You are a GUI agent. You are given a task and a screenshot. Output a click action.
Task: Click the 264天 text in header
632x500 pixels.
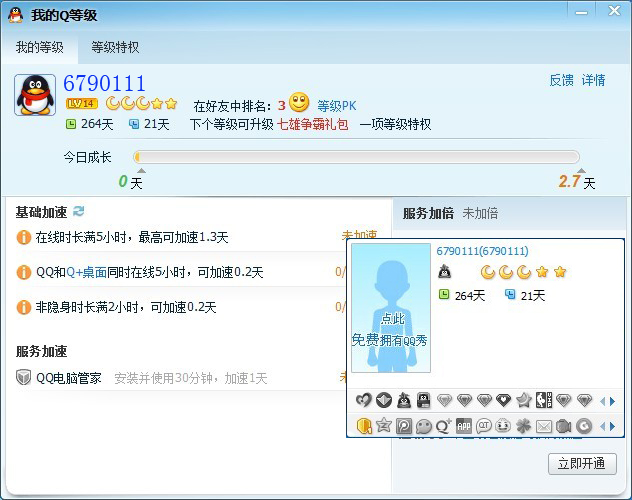pos(97,124)
